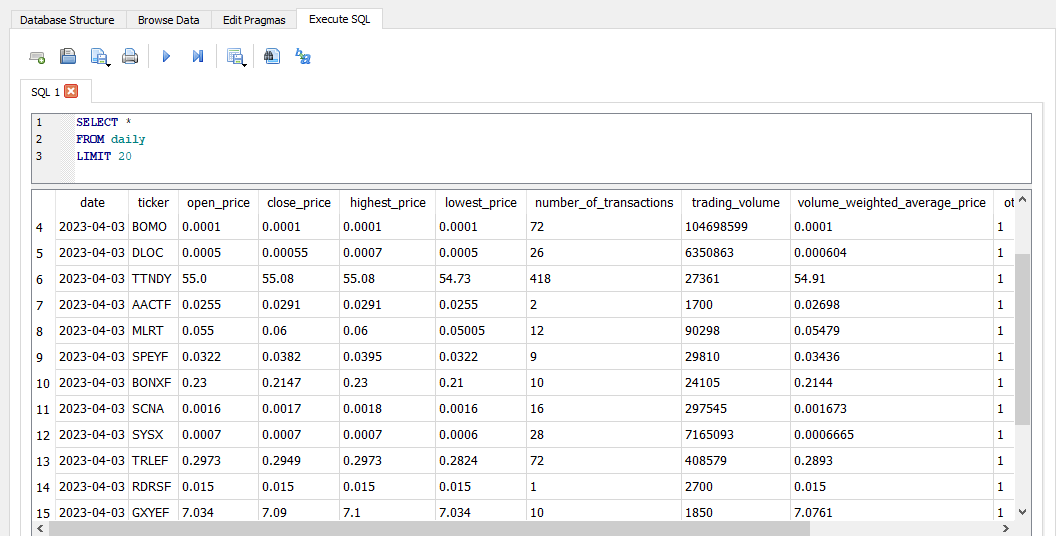Switch to the Browse Data tab

point(168,20)
